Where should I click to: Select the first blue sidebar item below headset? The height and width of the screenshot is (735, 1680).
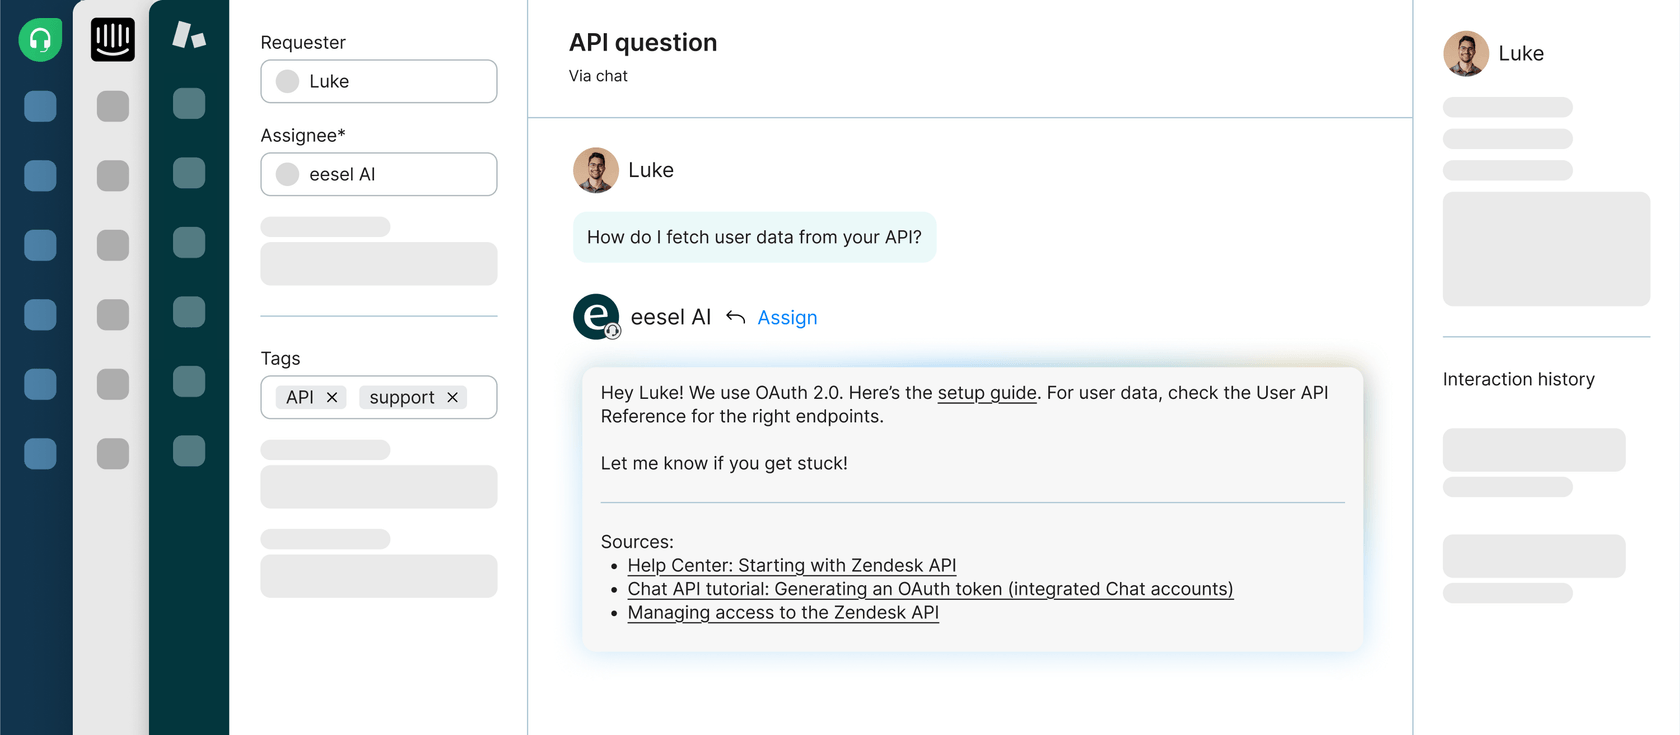click(40, 107)
